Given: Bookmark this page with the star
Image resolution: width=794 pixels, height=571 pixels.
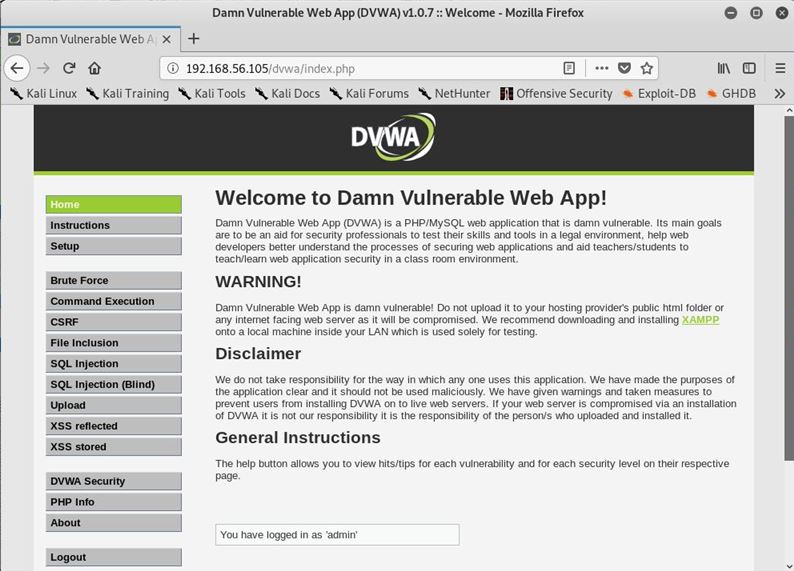Looking at the screenshot, I should [647, 68].
